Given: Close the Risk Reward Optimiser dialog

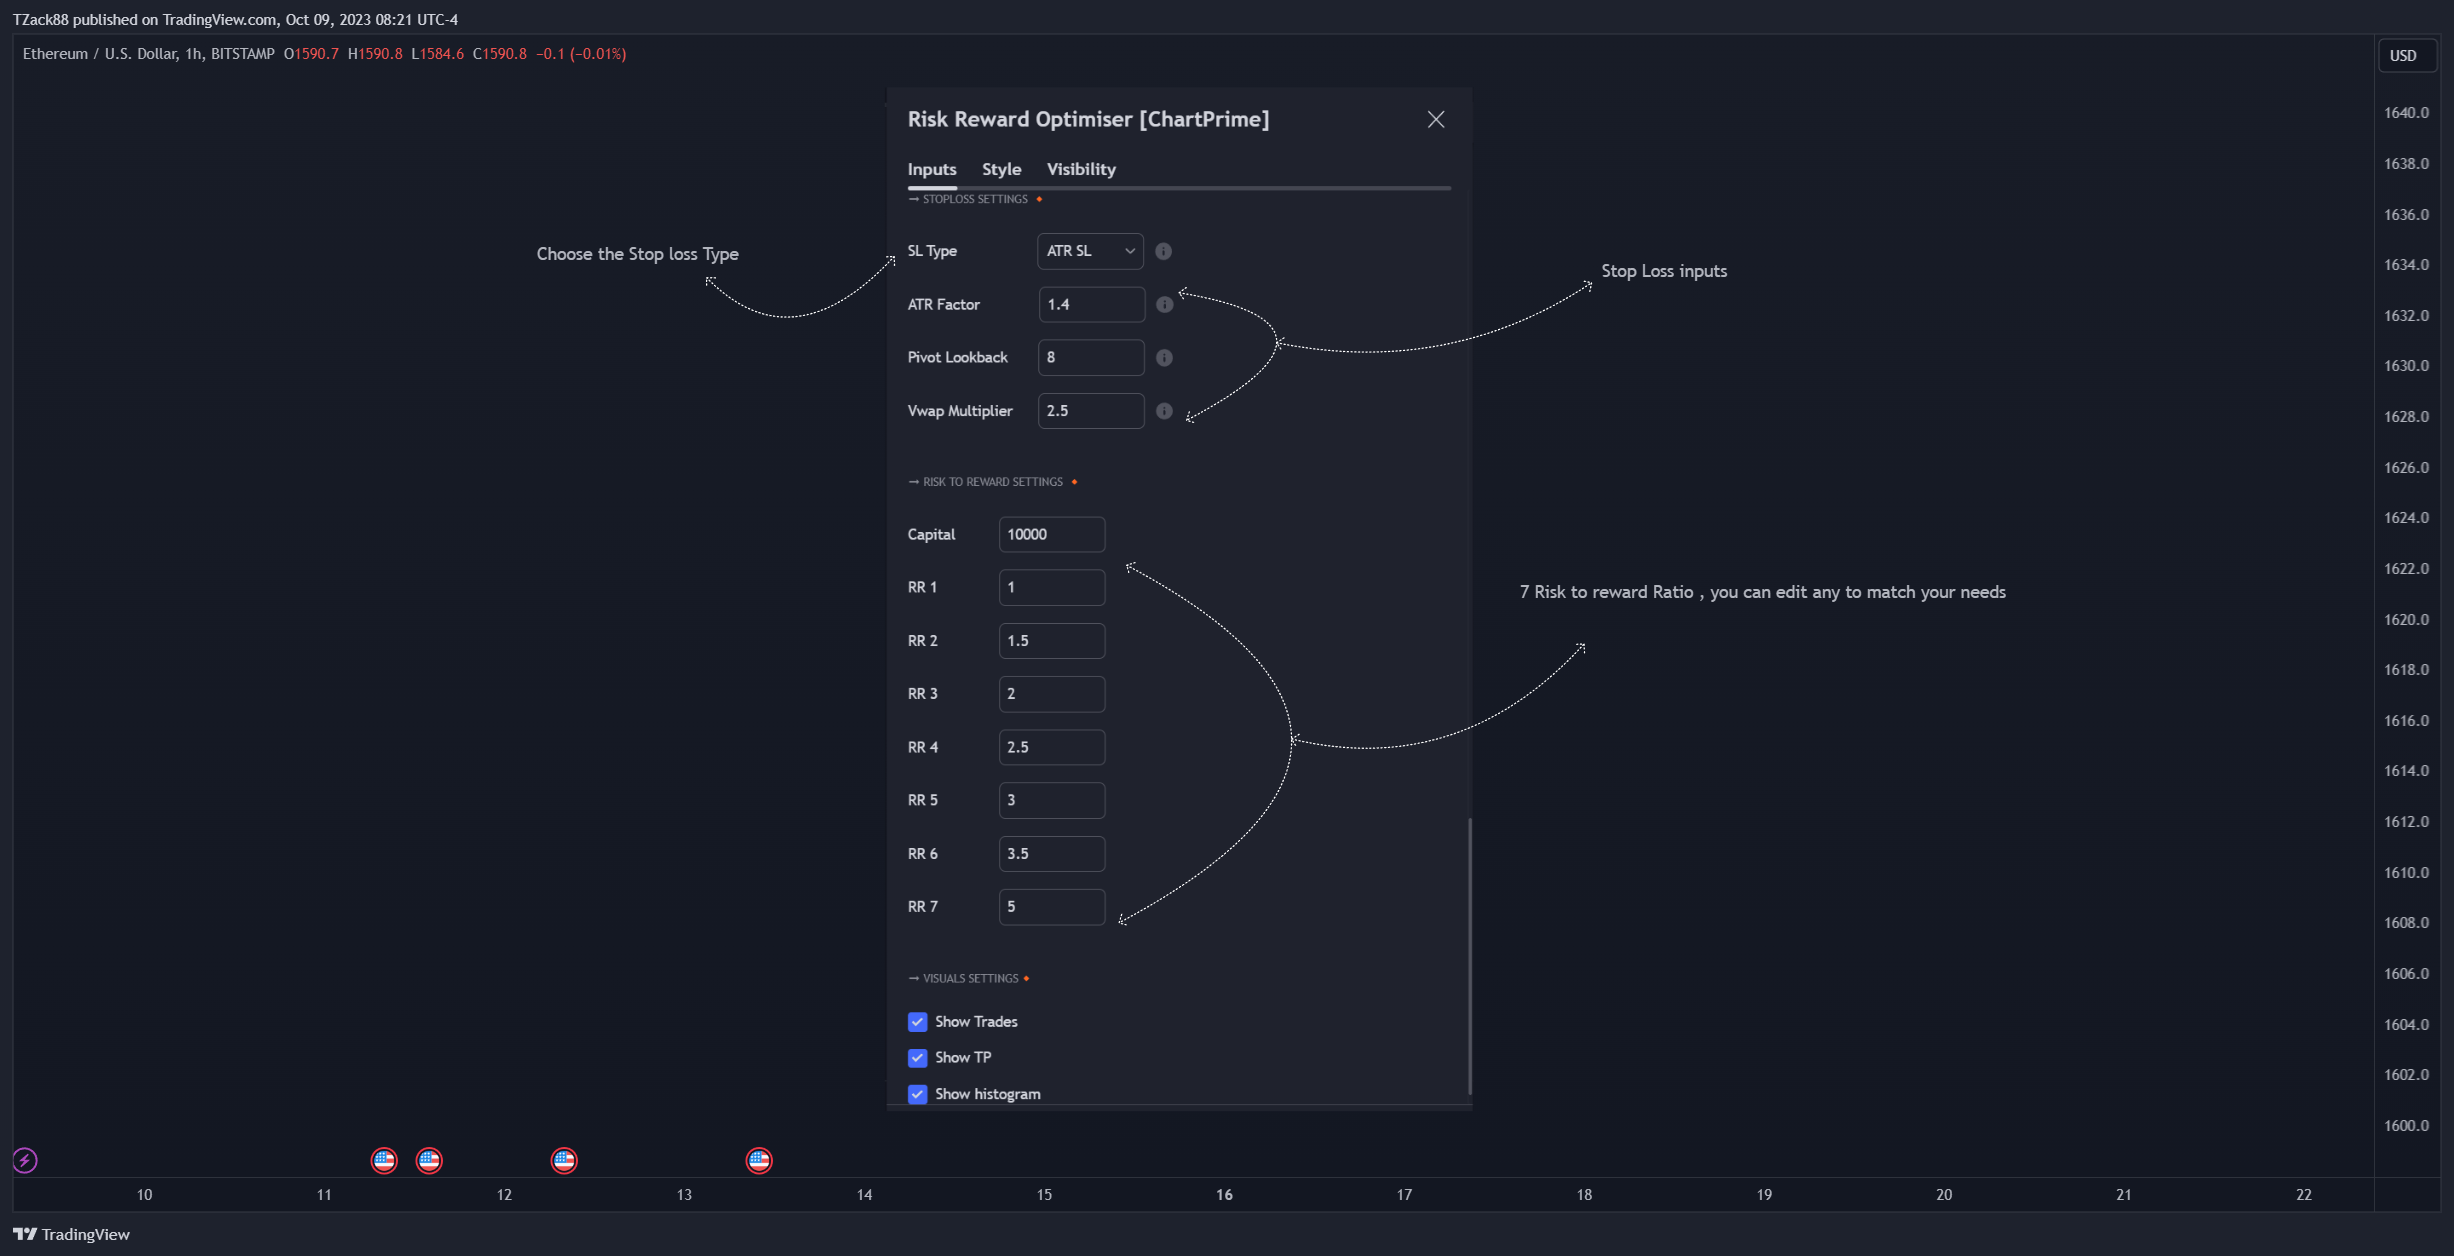Looking at the screenshot, I should coord(1436,120).
